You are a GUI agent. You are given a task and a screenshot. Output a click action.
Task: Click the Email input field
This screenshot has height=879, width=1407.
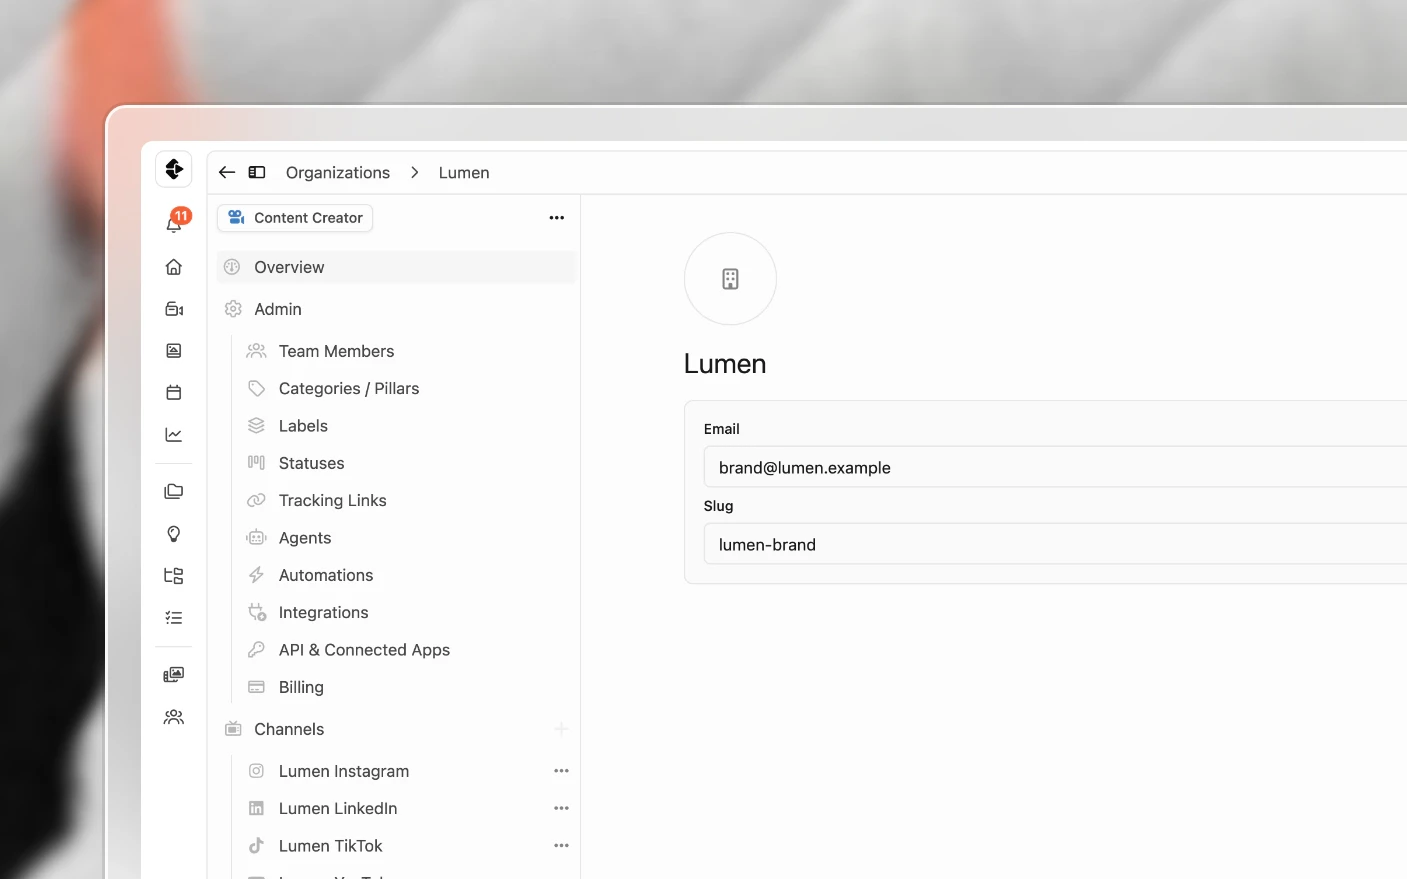click(1055, 467)
